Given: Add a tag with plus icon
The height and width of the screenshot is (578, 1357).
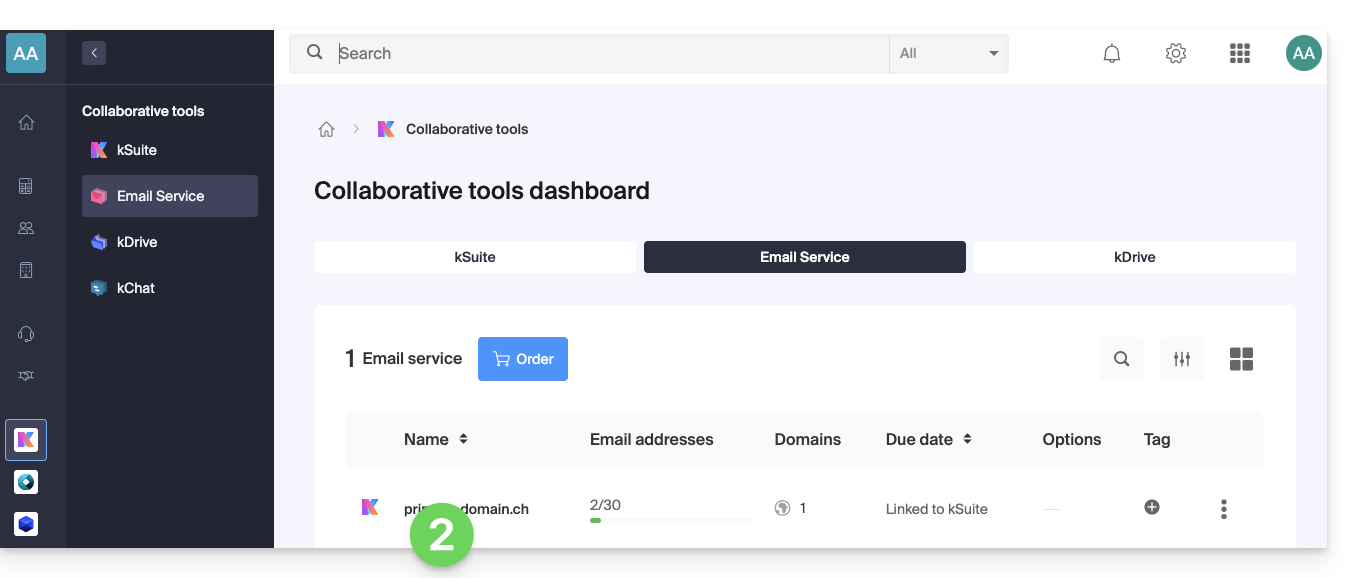Looking at the screenshot, I should [x=1151, y=508].
